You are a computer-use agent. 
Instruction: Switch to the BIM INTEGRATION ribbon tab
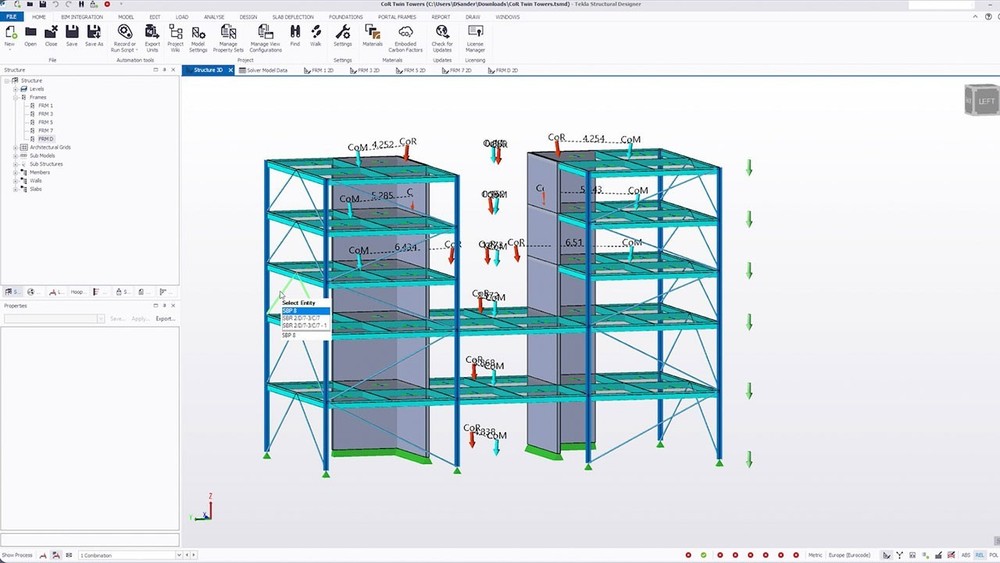click(82, 17)
